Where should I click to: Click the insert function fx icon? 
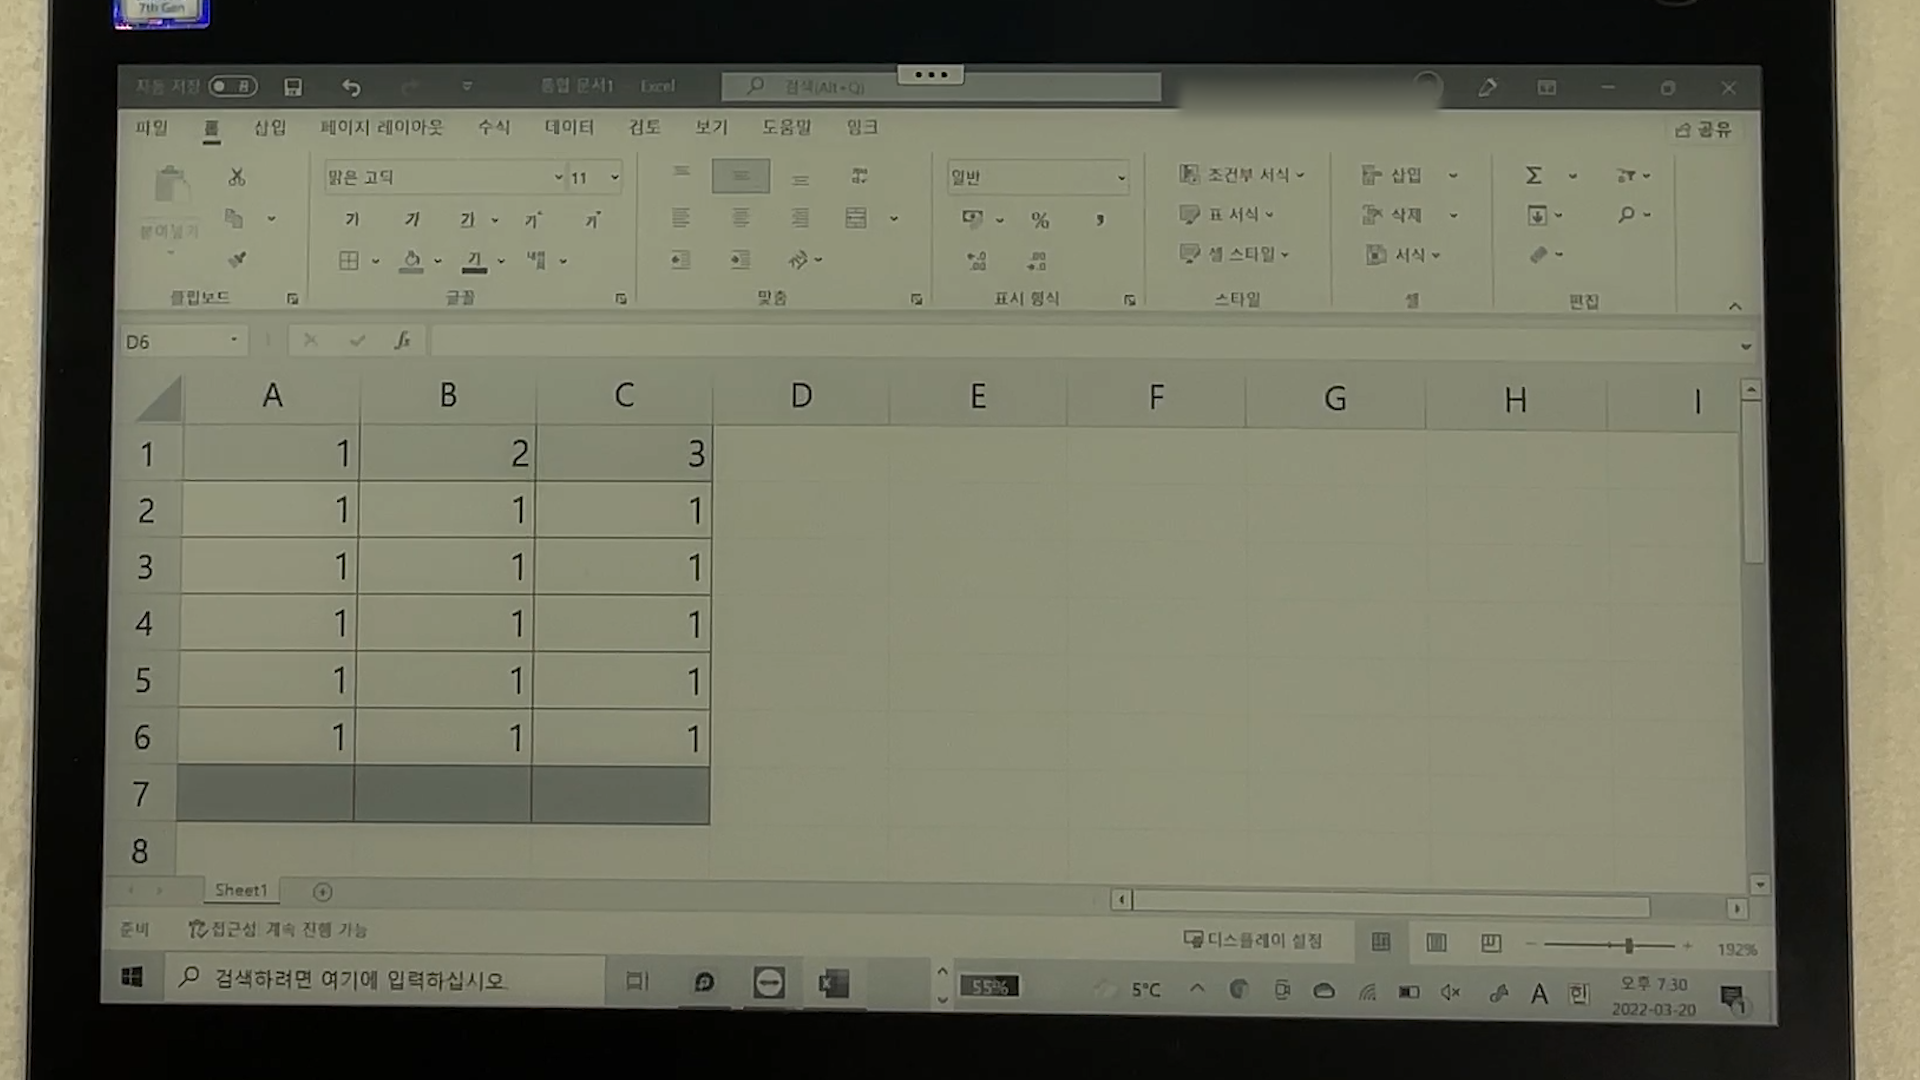[402, 341]
